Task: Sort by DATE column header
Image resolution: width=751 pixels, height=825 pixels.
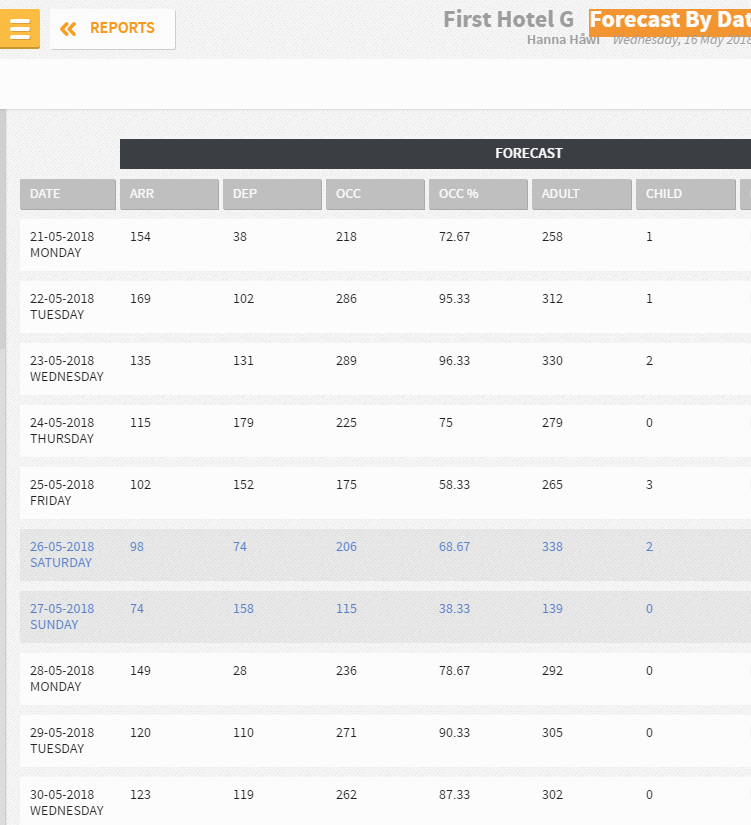Action: point(68,194)
